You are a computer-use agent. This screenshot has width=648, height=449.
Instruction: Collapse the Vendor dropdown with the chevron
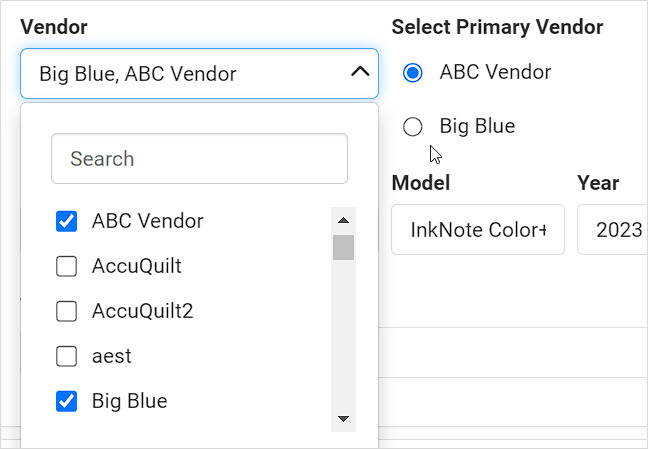click(x=360, y=72)
